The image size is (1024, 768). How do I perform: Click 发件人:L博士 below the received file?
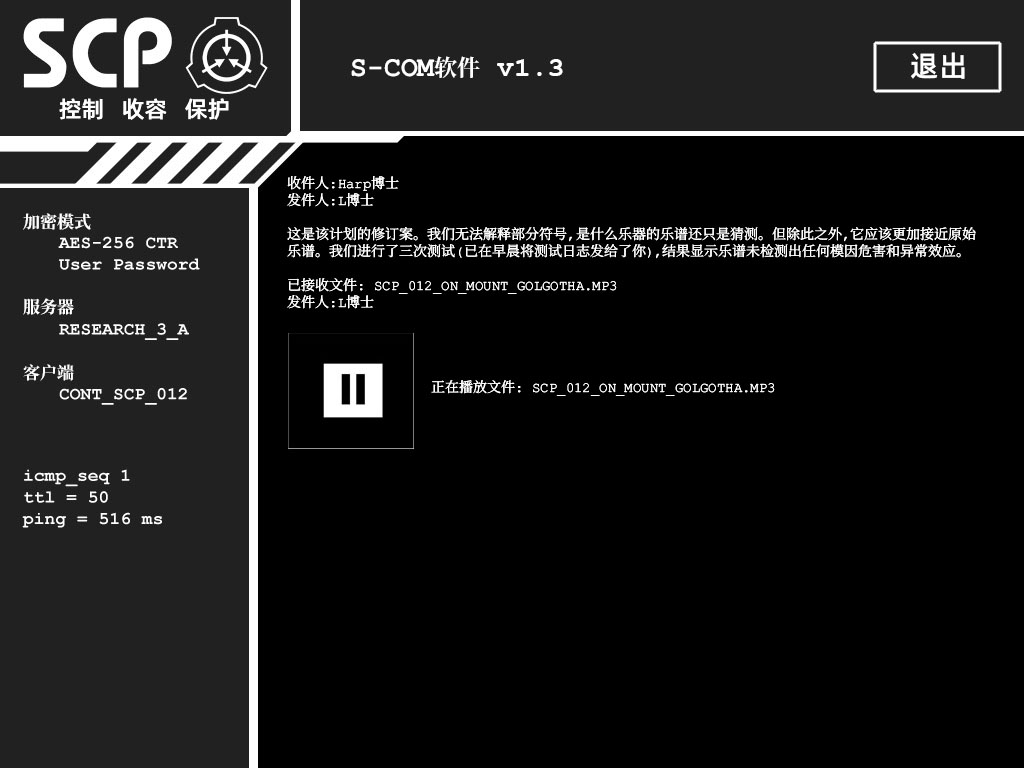(330, 302)
